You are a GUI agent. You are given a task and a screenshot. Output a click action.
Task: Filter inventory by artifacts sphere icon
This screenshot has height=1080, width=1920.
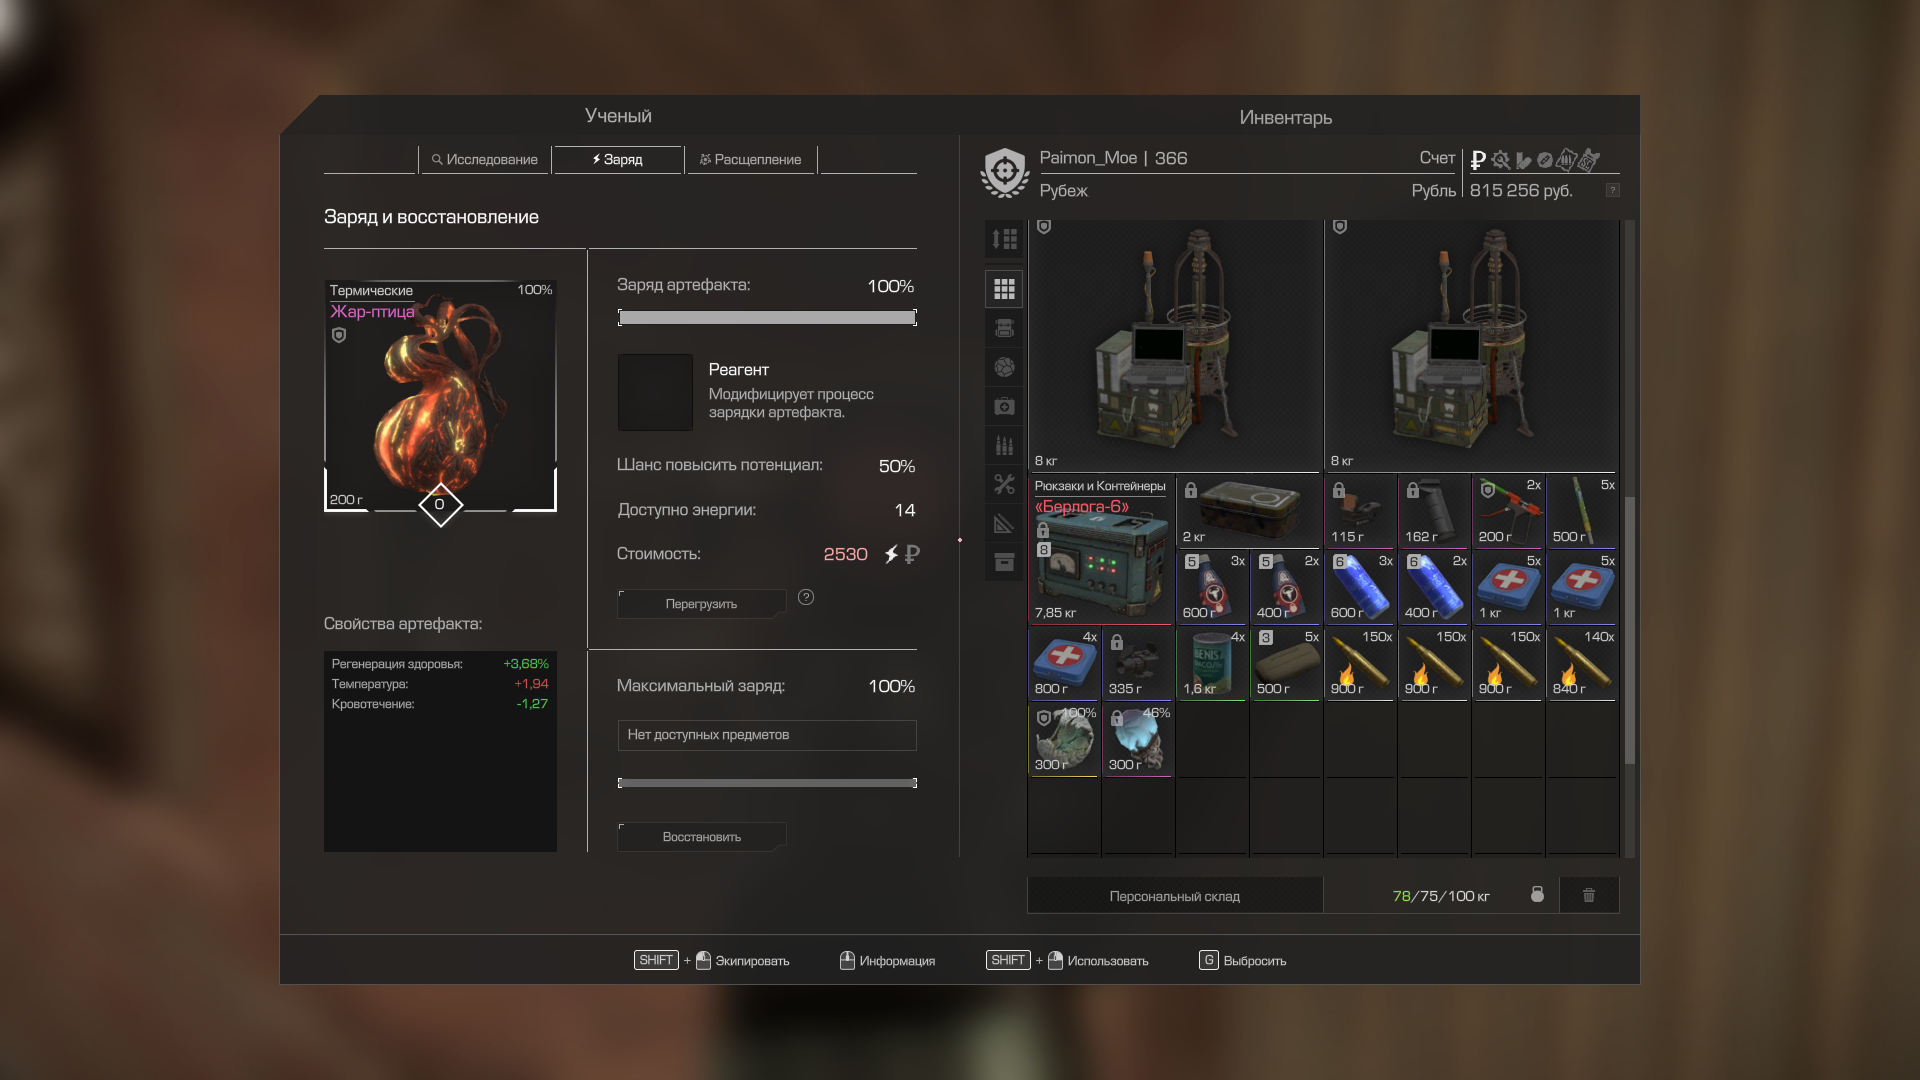pyautogui.click(x=1004, y=367)
